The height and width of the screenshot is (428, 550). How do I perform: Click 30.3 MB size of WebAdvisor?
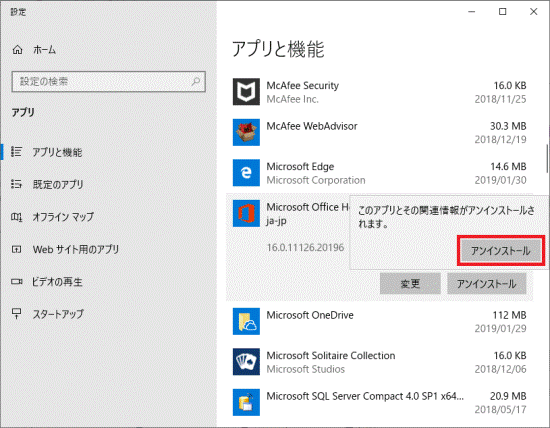point(508,126)
